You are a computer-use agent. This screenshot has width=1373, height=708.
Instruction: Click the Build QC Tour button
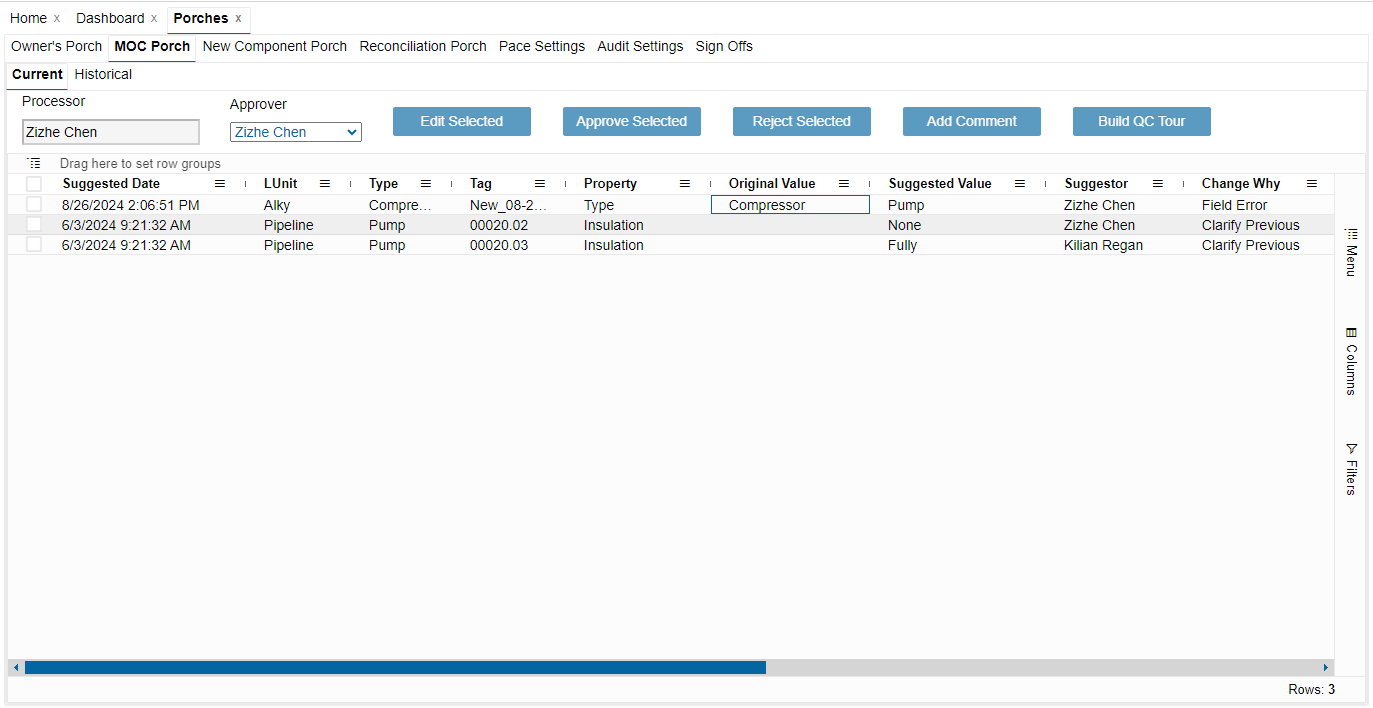(1141, 122)
